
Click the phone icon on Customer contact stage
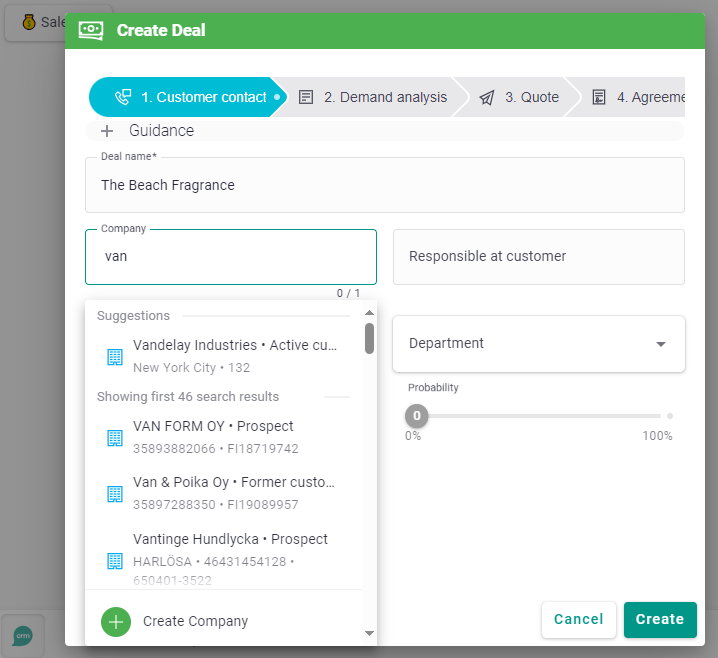(123, 97)
